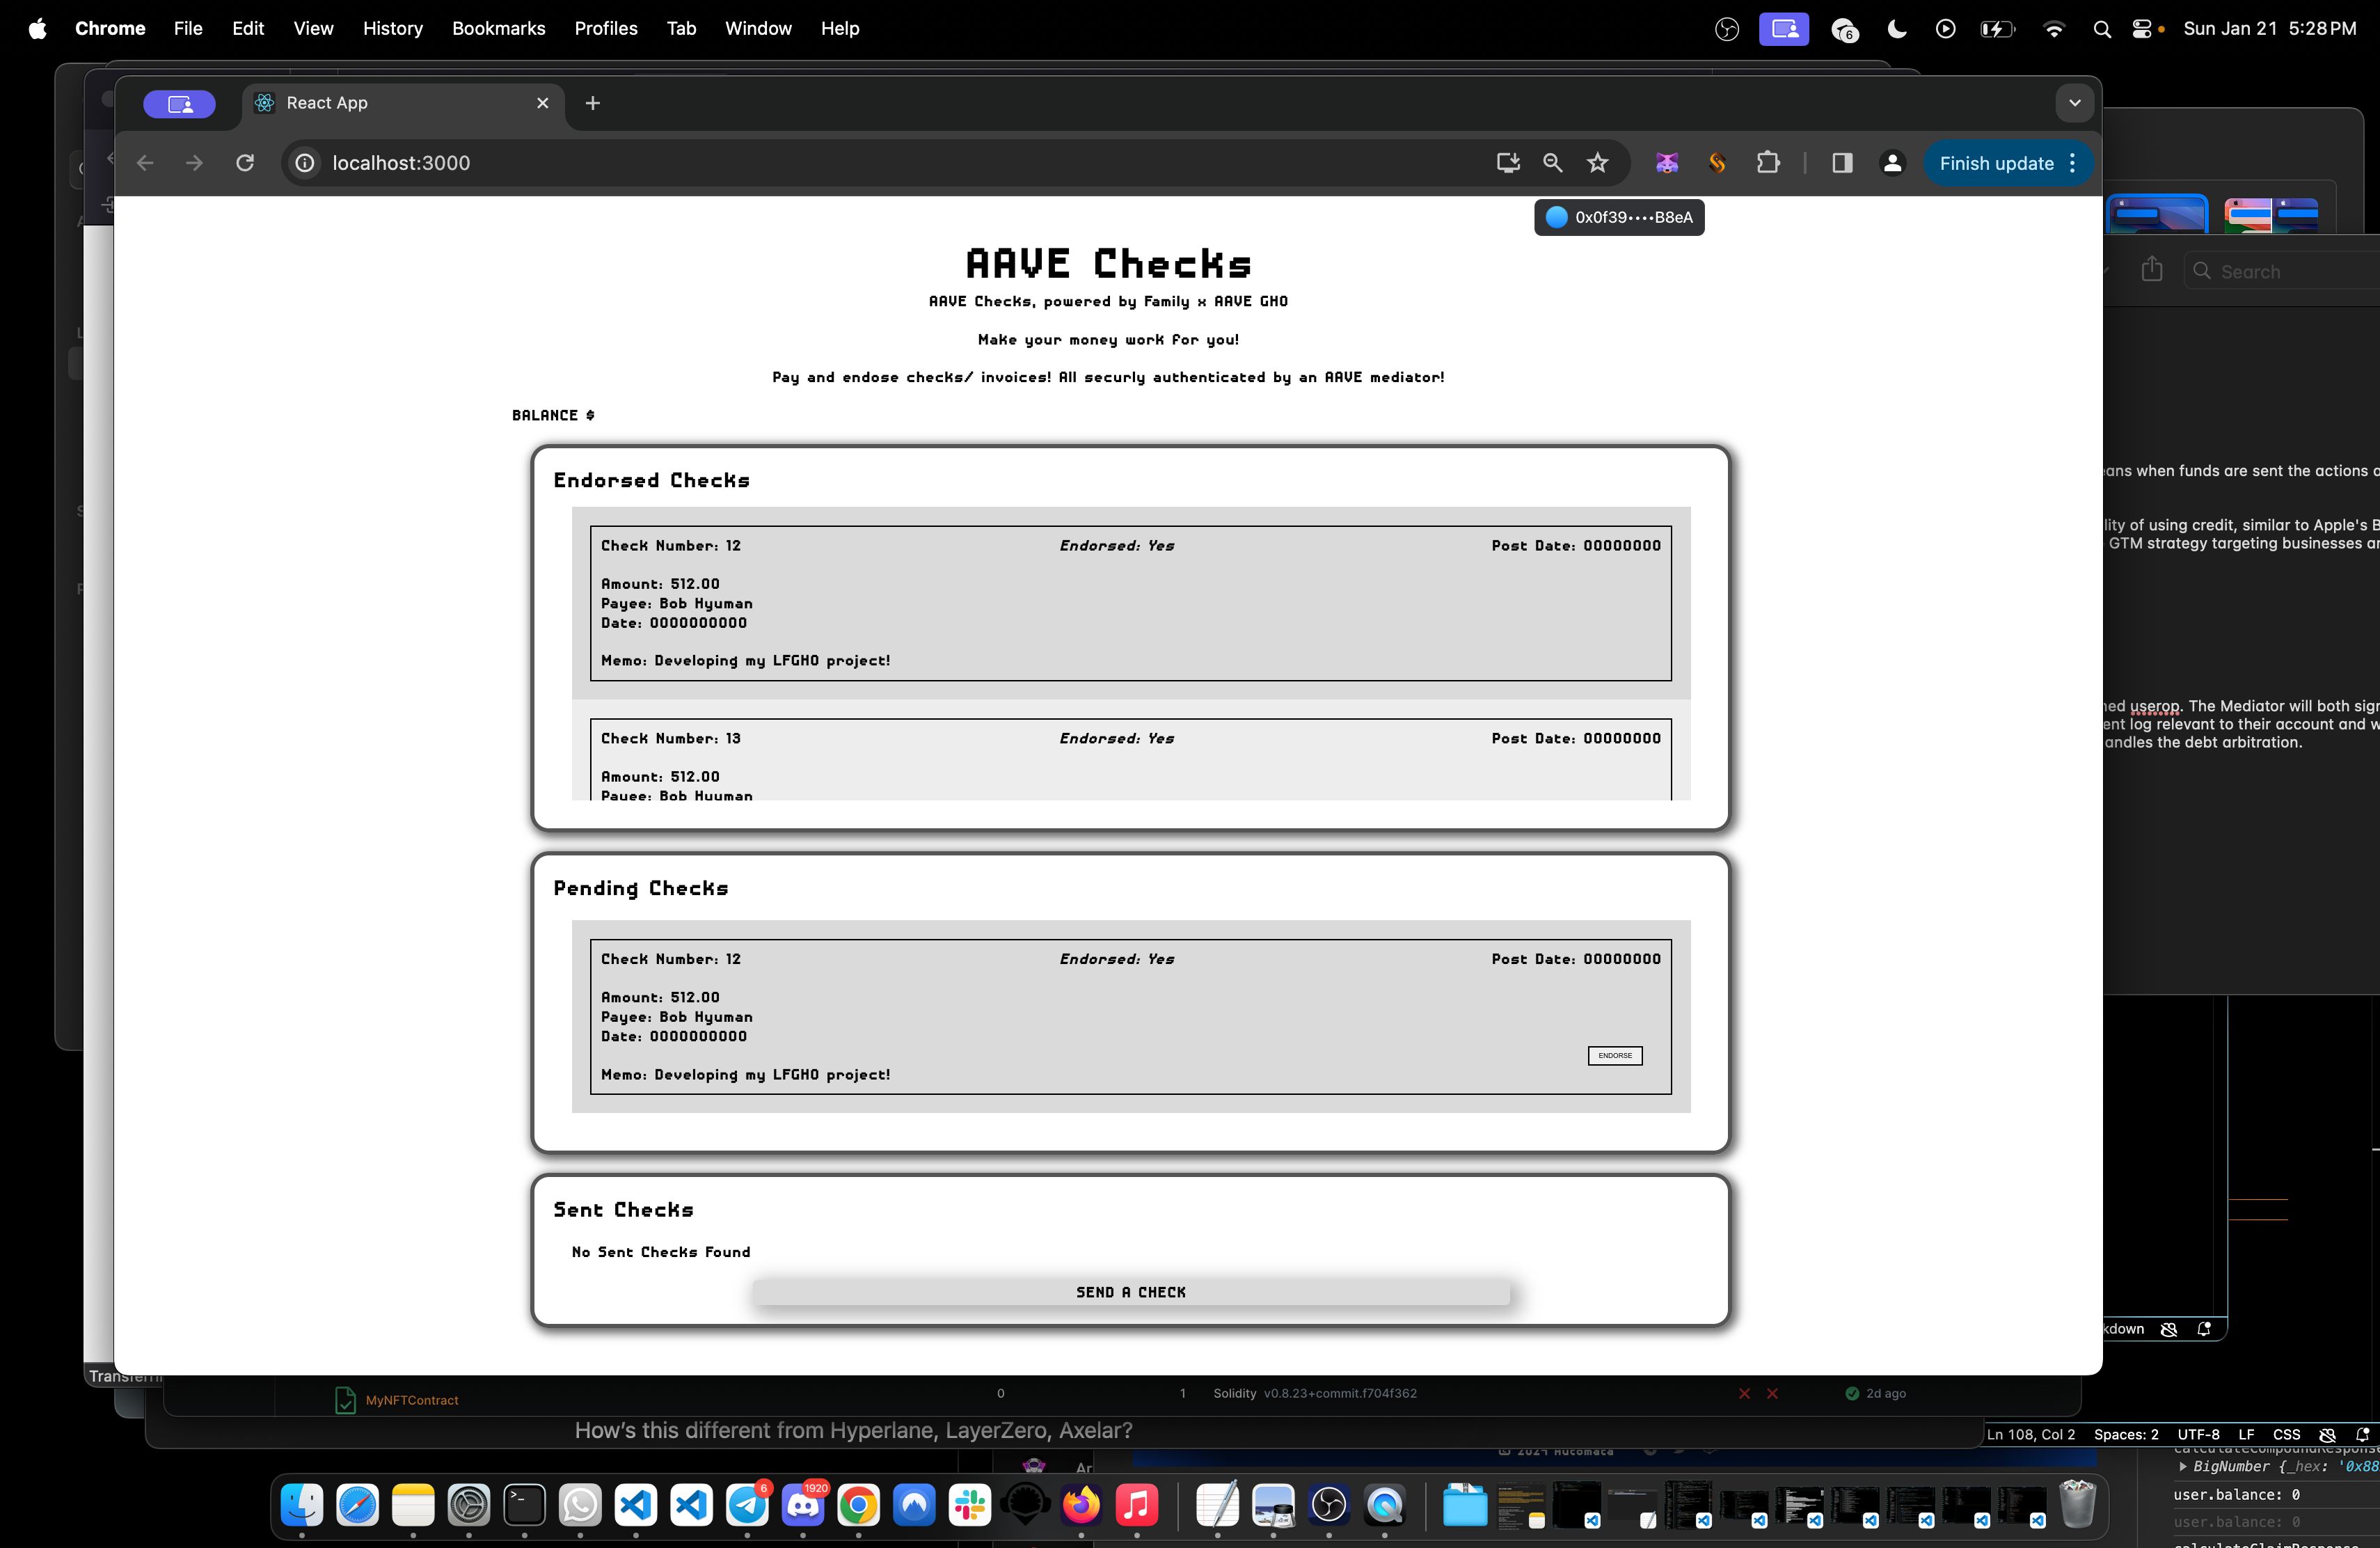This screenshot has height=1548, width=2380.
Task: Click the share icon in background window
Action: (x=2152, y=269)
